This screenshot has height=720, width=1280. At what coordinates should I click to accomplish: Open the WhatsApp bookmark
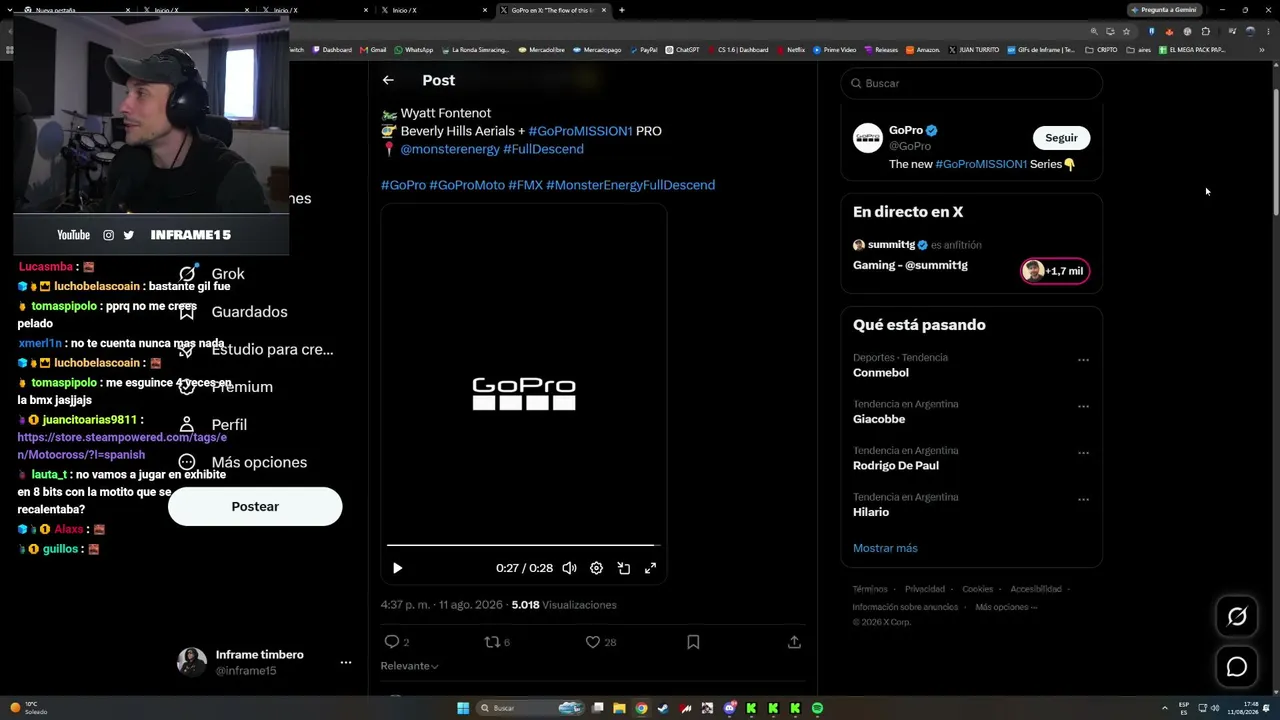(414, 49)
